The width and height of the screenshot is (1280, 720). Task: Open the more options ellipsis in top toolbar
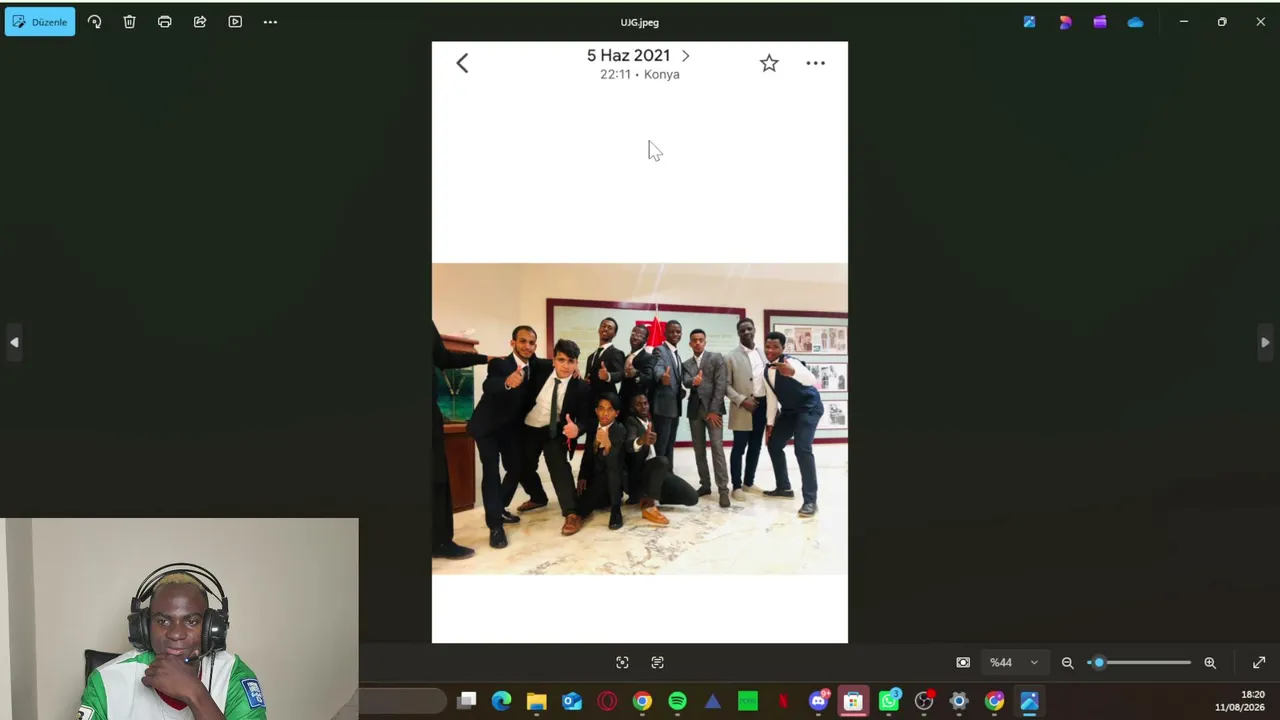270,22
